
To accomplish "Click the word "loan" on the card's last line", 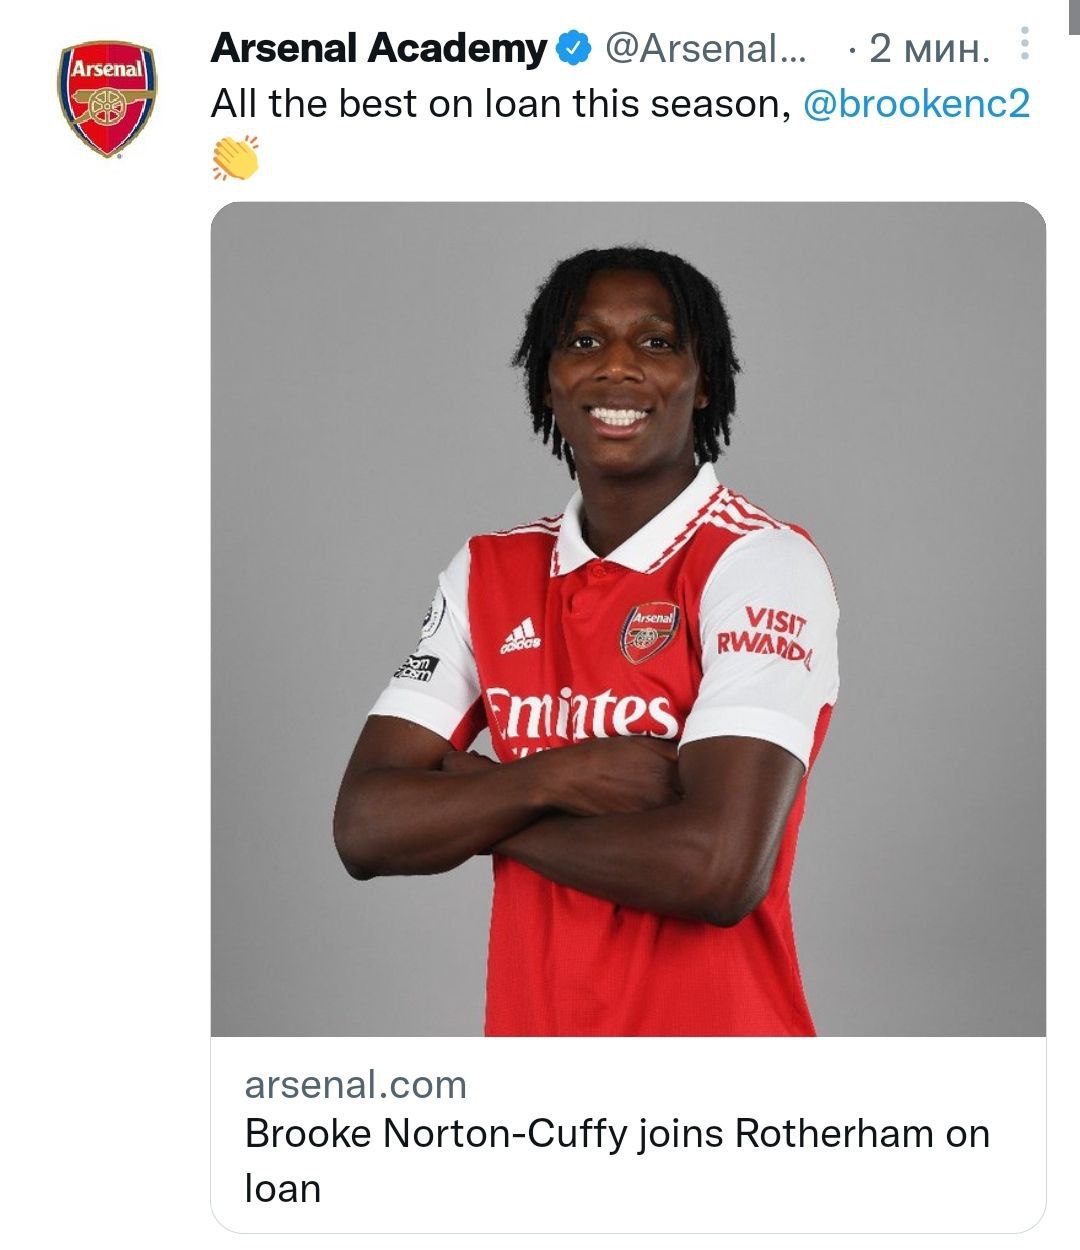I will (x=283, y=1189).
